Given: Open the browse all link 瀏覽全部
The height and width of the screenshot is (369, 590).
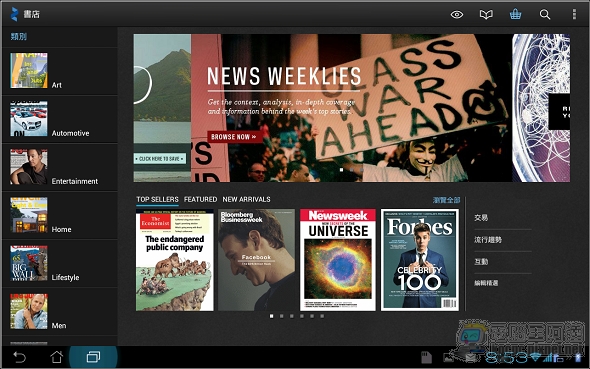Looking at the screenshot, I should (x=446, y=200).
